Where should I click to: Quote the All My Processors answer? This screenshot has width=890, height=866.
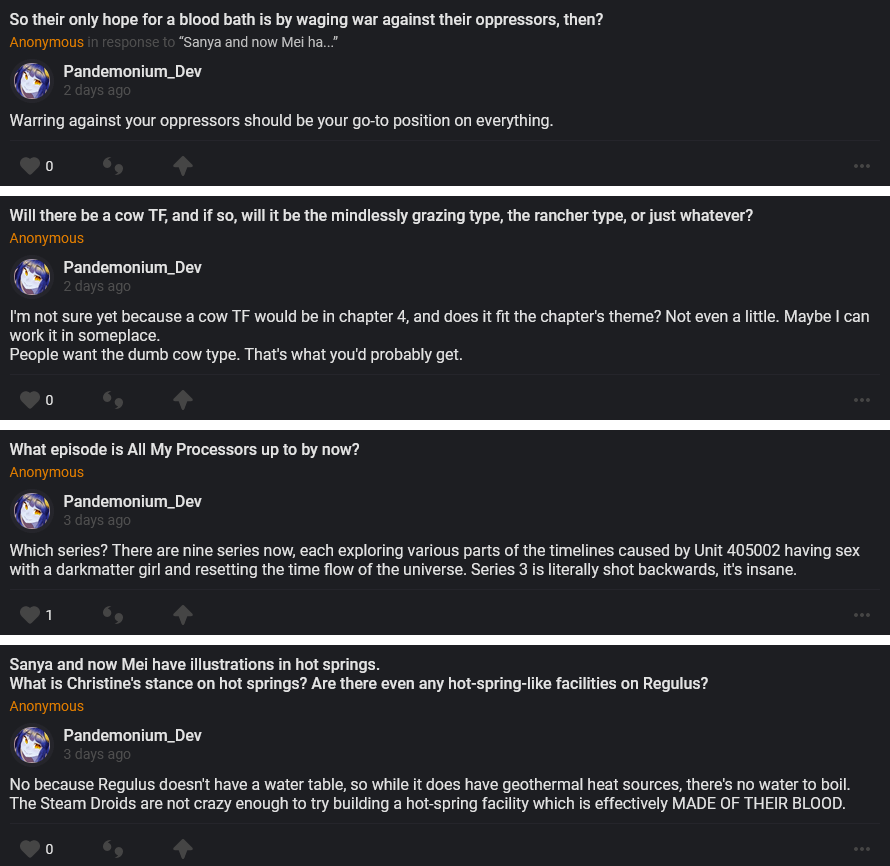(x=114, y=615)
